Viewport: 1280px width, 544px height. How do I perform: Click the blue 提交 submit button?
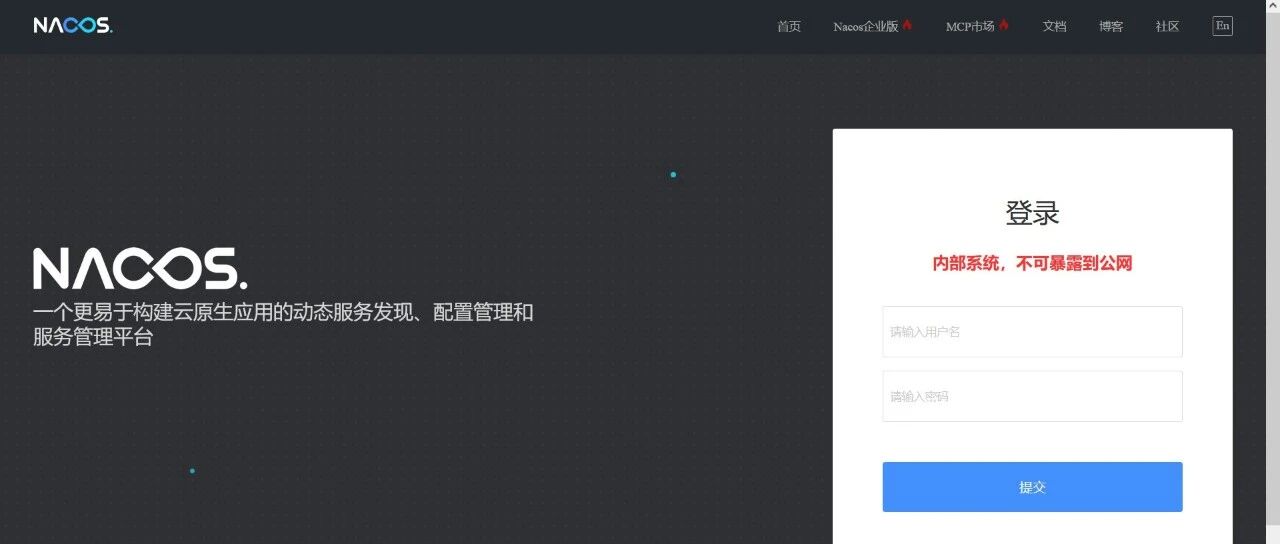pos(1032,487)
